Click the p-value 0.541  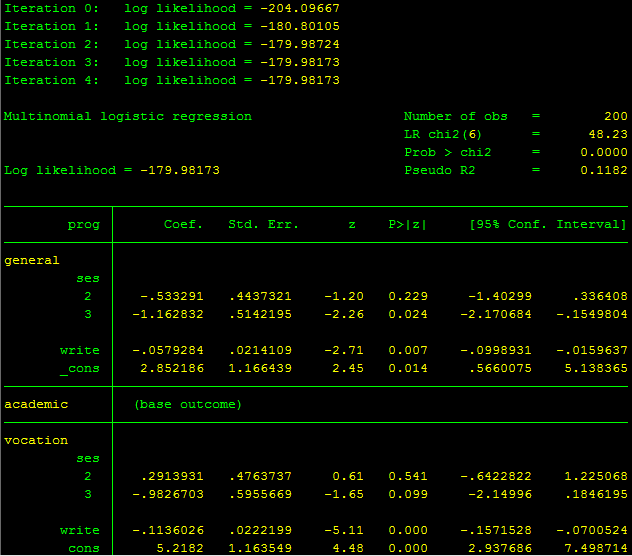408,477
